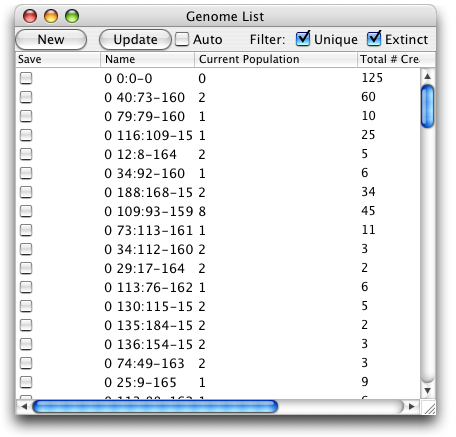Viewport: 456px width, 437px height.
Task: Click horizontal scrollbar left arrow
Action: [24, 407]
